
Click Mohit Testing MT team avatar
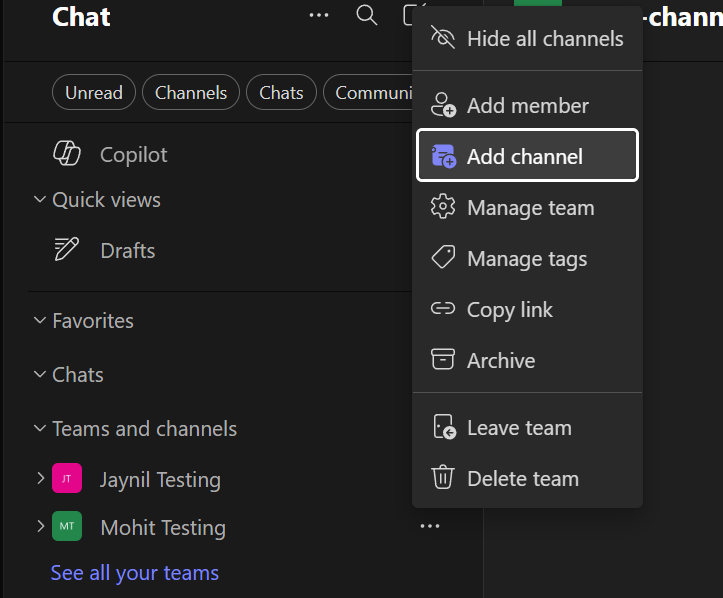(67, 526)
